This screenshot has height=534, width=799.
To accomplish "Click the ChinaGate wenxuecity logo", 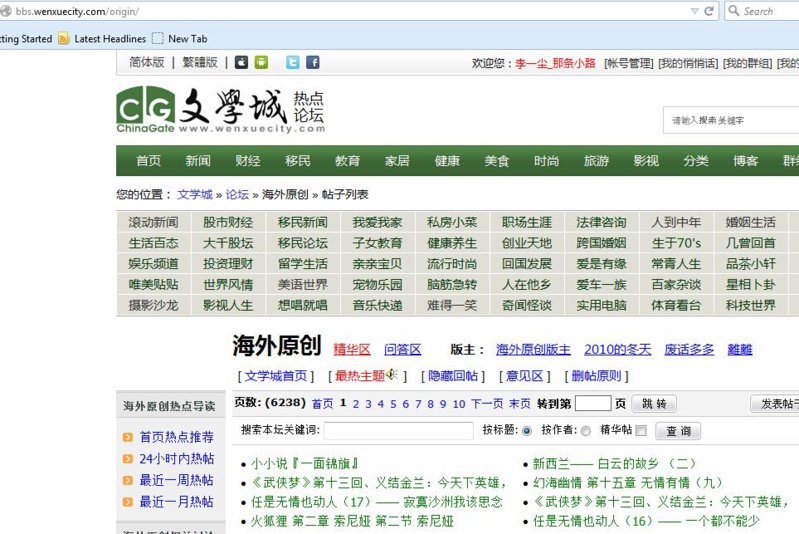I will (221, 110).
